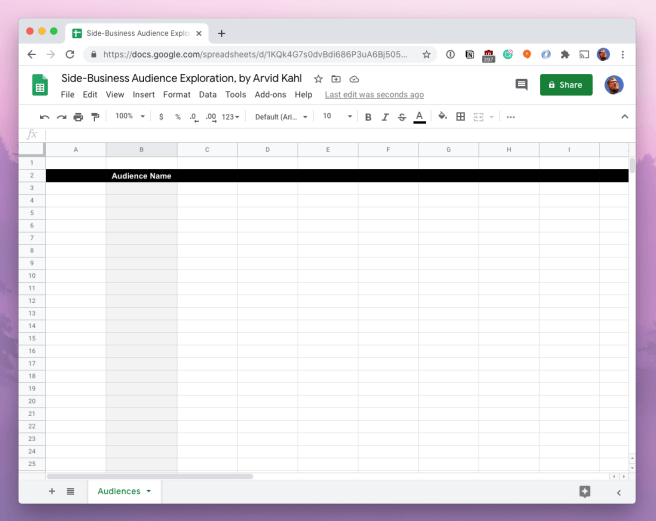Open the Explore button at bottom right
The width and height of the screenshot is (656, 521).
pyautogui.click(x=585, y=492)
